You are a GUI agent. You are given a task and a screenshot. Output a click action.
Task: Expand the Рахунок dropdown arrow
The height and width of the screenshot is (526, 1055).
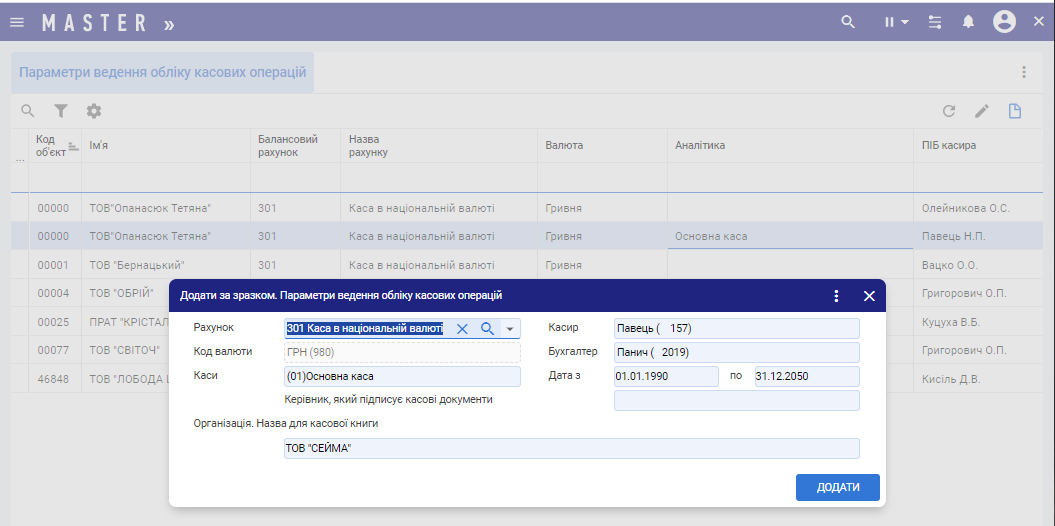tap(509, 328)
